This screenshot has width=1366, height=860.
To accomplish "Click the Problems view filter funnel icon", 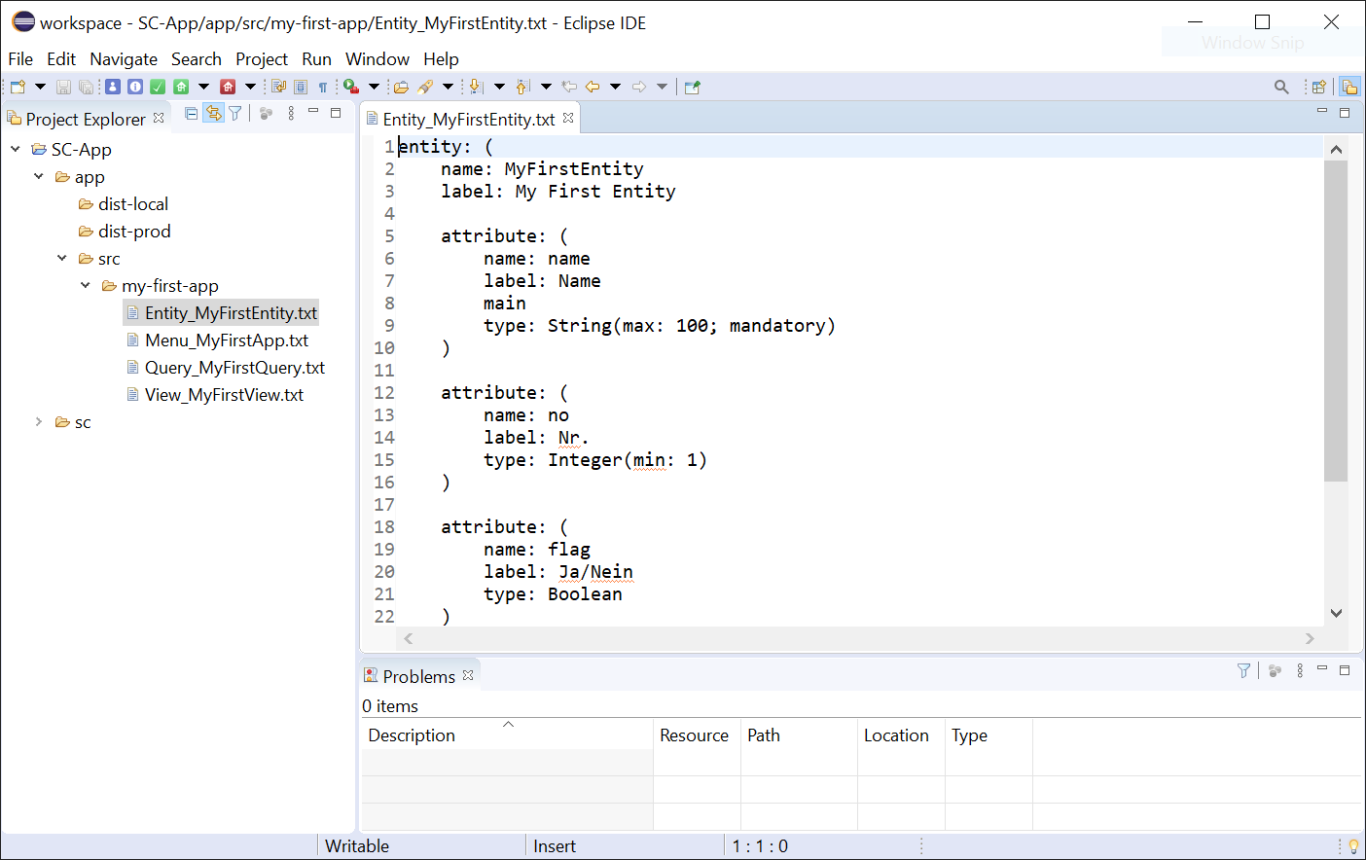I will point(1244,671).
